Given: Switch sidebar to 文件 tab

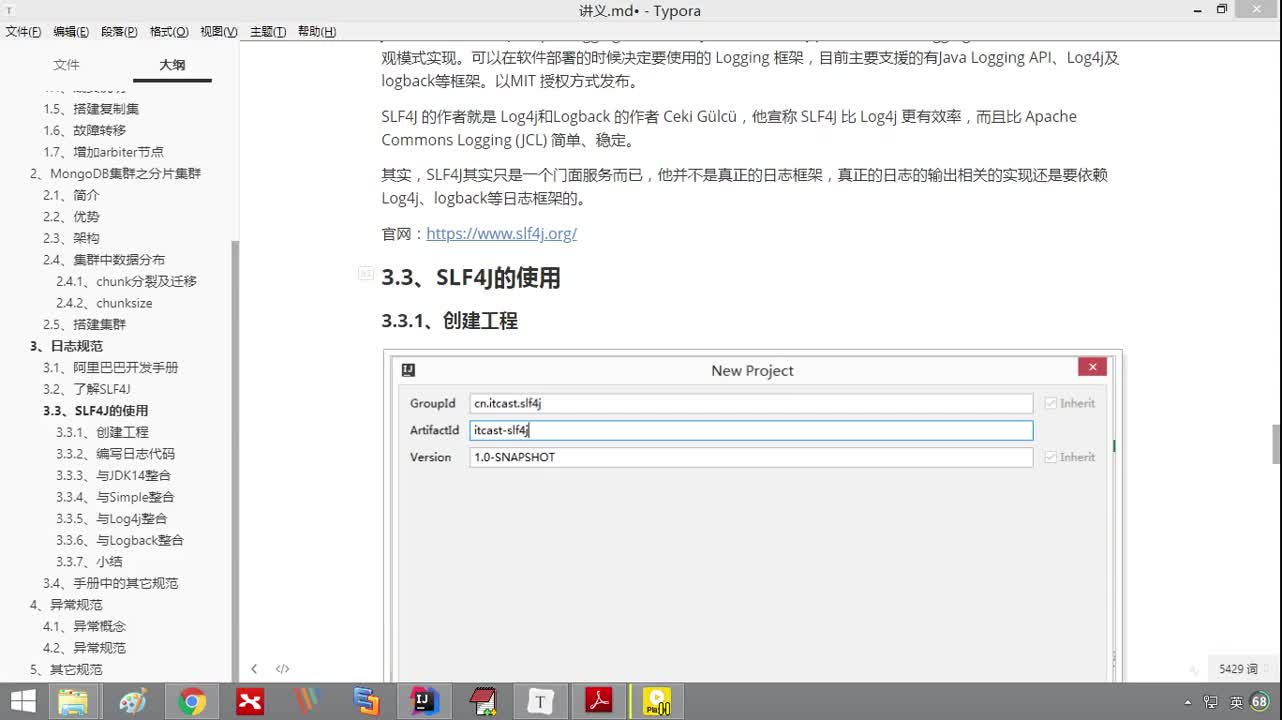Looking at the screenshot, I should (x=66, y=65).
